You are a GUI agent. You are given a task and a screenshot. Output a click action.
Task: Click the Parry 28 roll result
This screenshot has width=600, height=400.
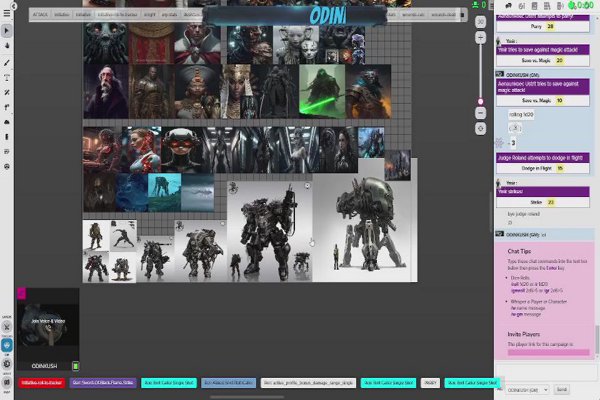543,26
